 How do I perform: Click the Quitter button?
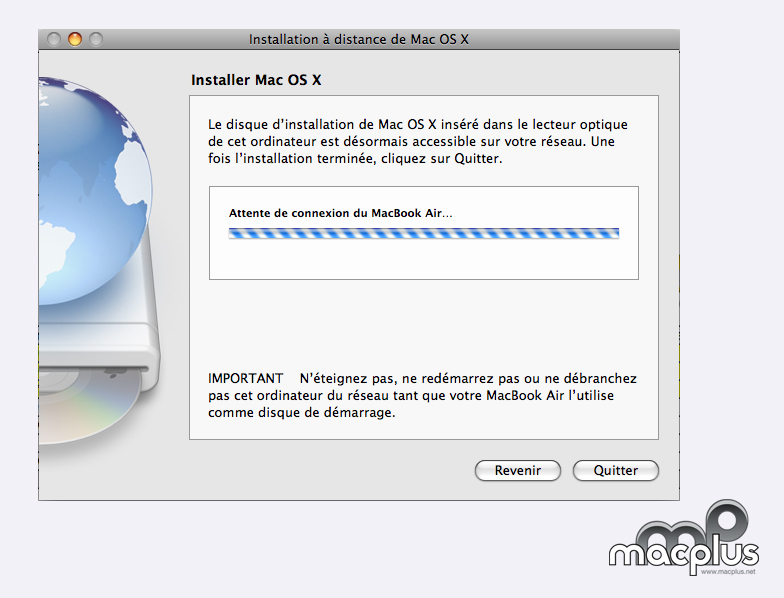[616, 470]
